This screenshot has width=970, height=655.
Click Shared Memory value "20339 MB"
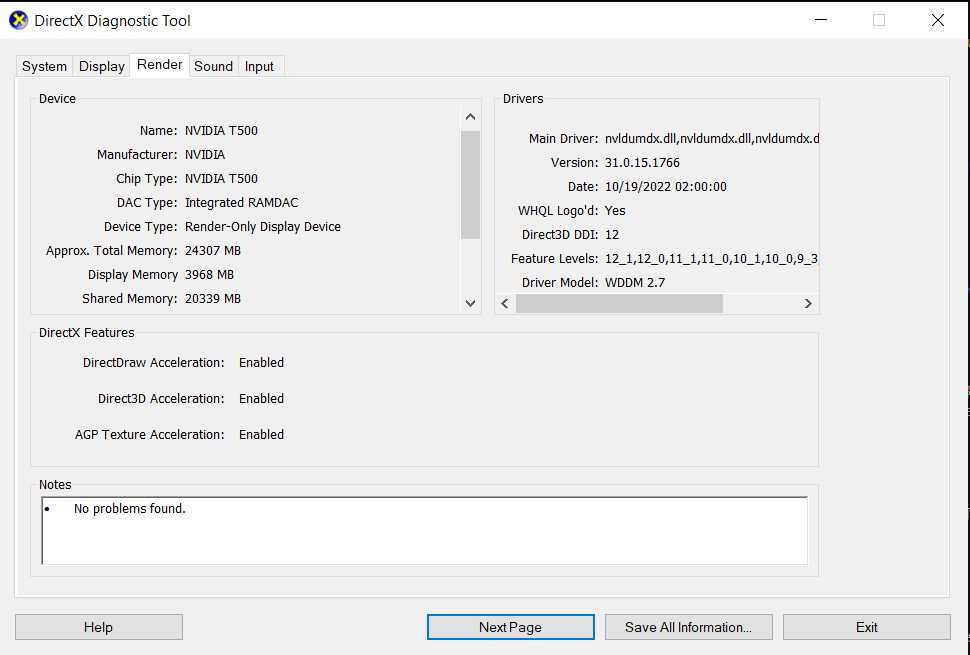[213, 299]
